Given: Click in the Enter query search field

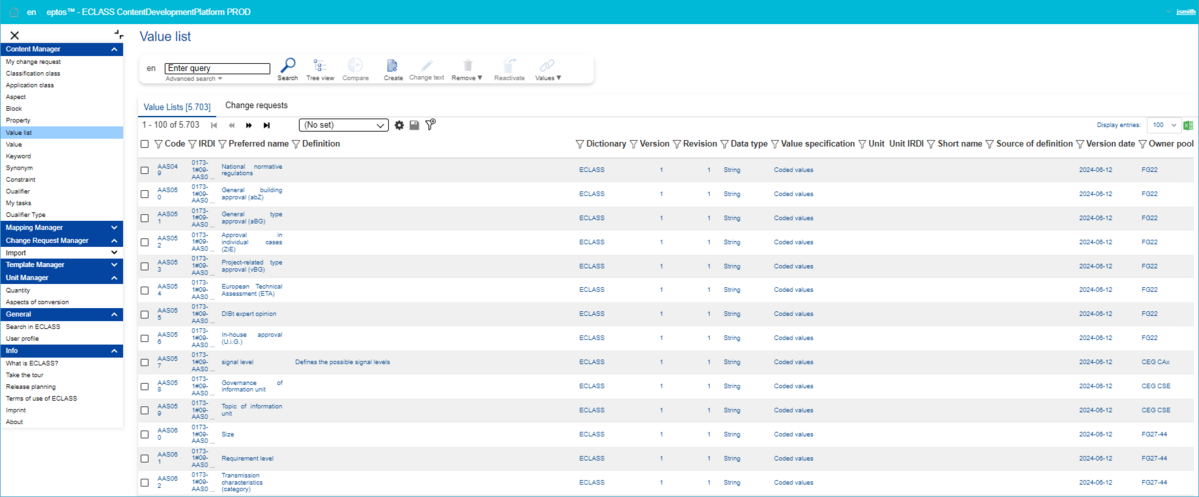Looking at the screenshot, I should coord(217,69).
